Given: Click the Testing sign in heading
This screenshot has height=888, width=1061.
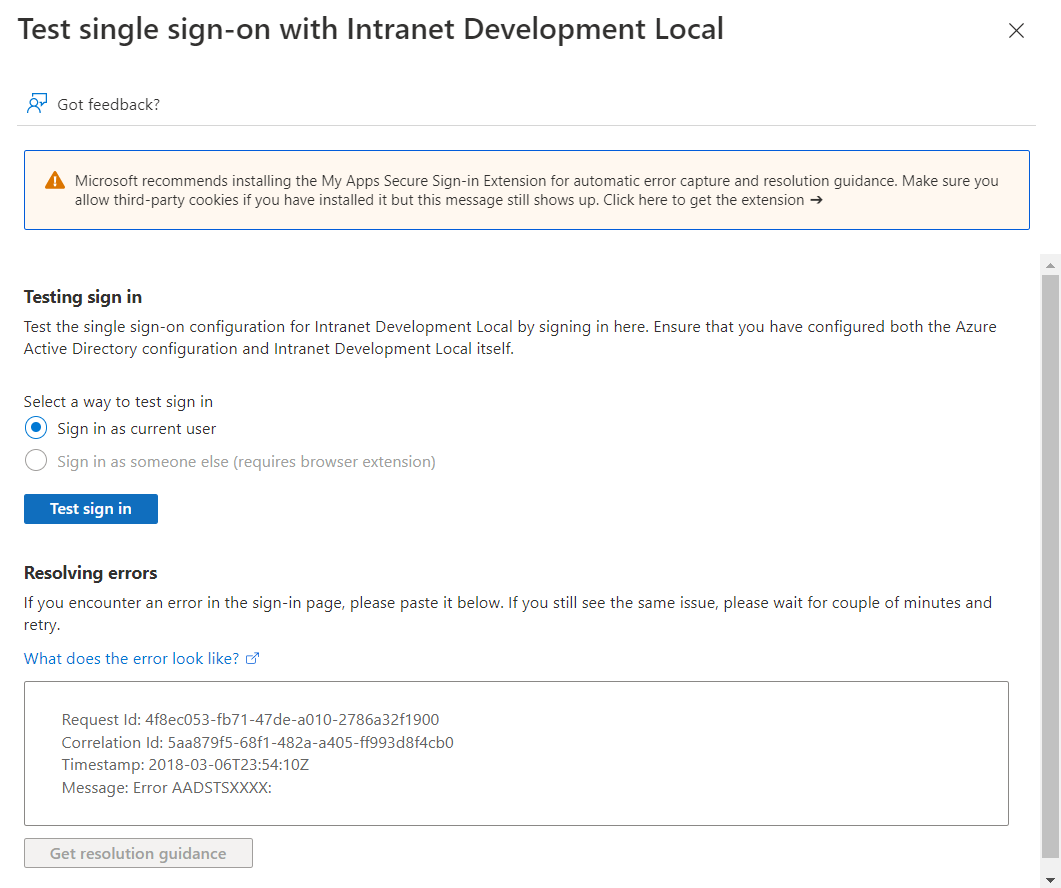Looking at the screenshot, I should click(83, 297).
